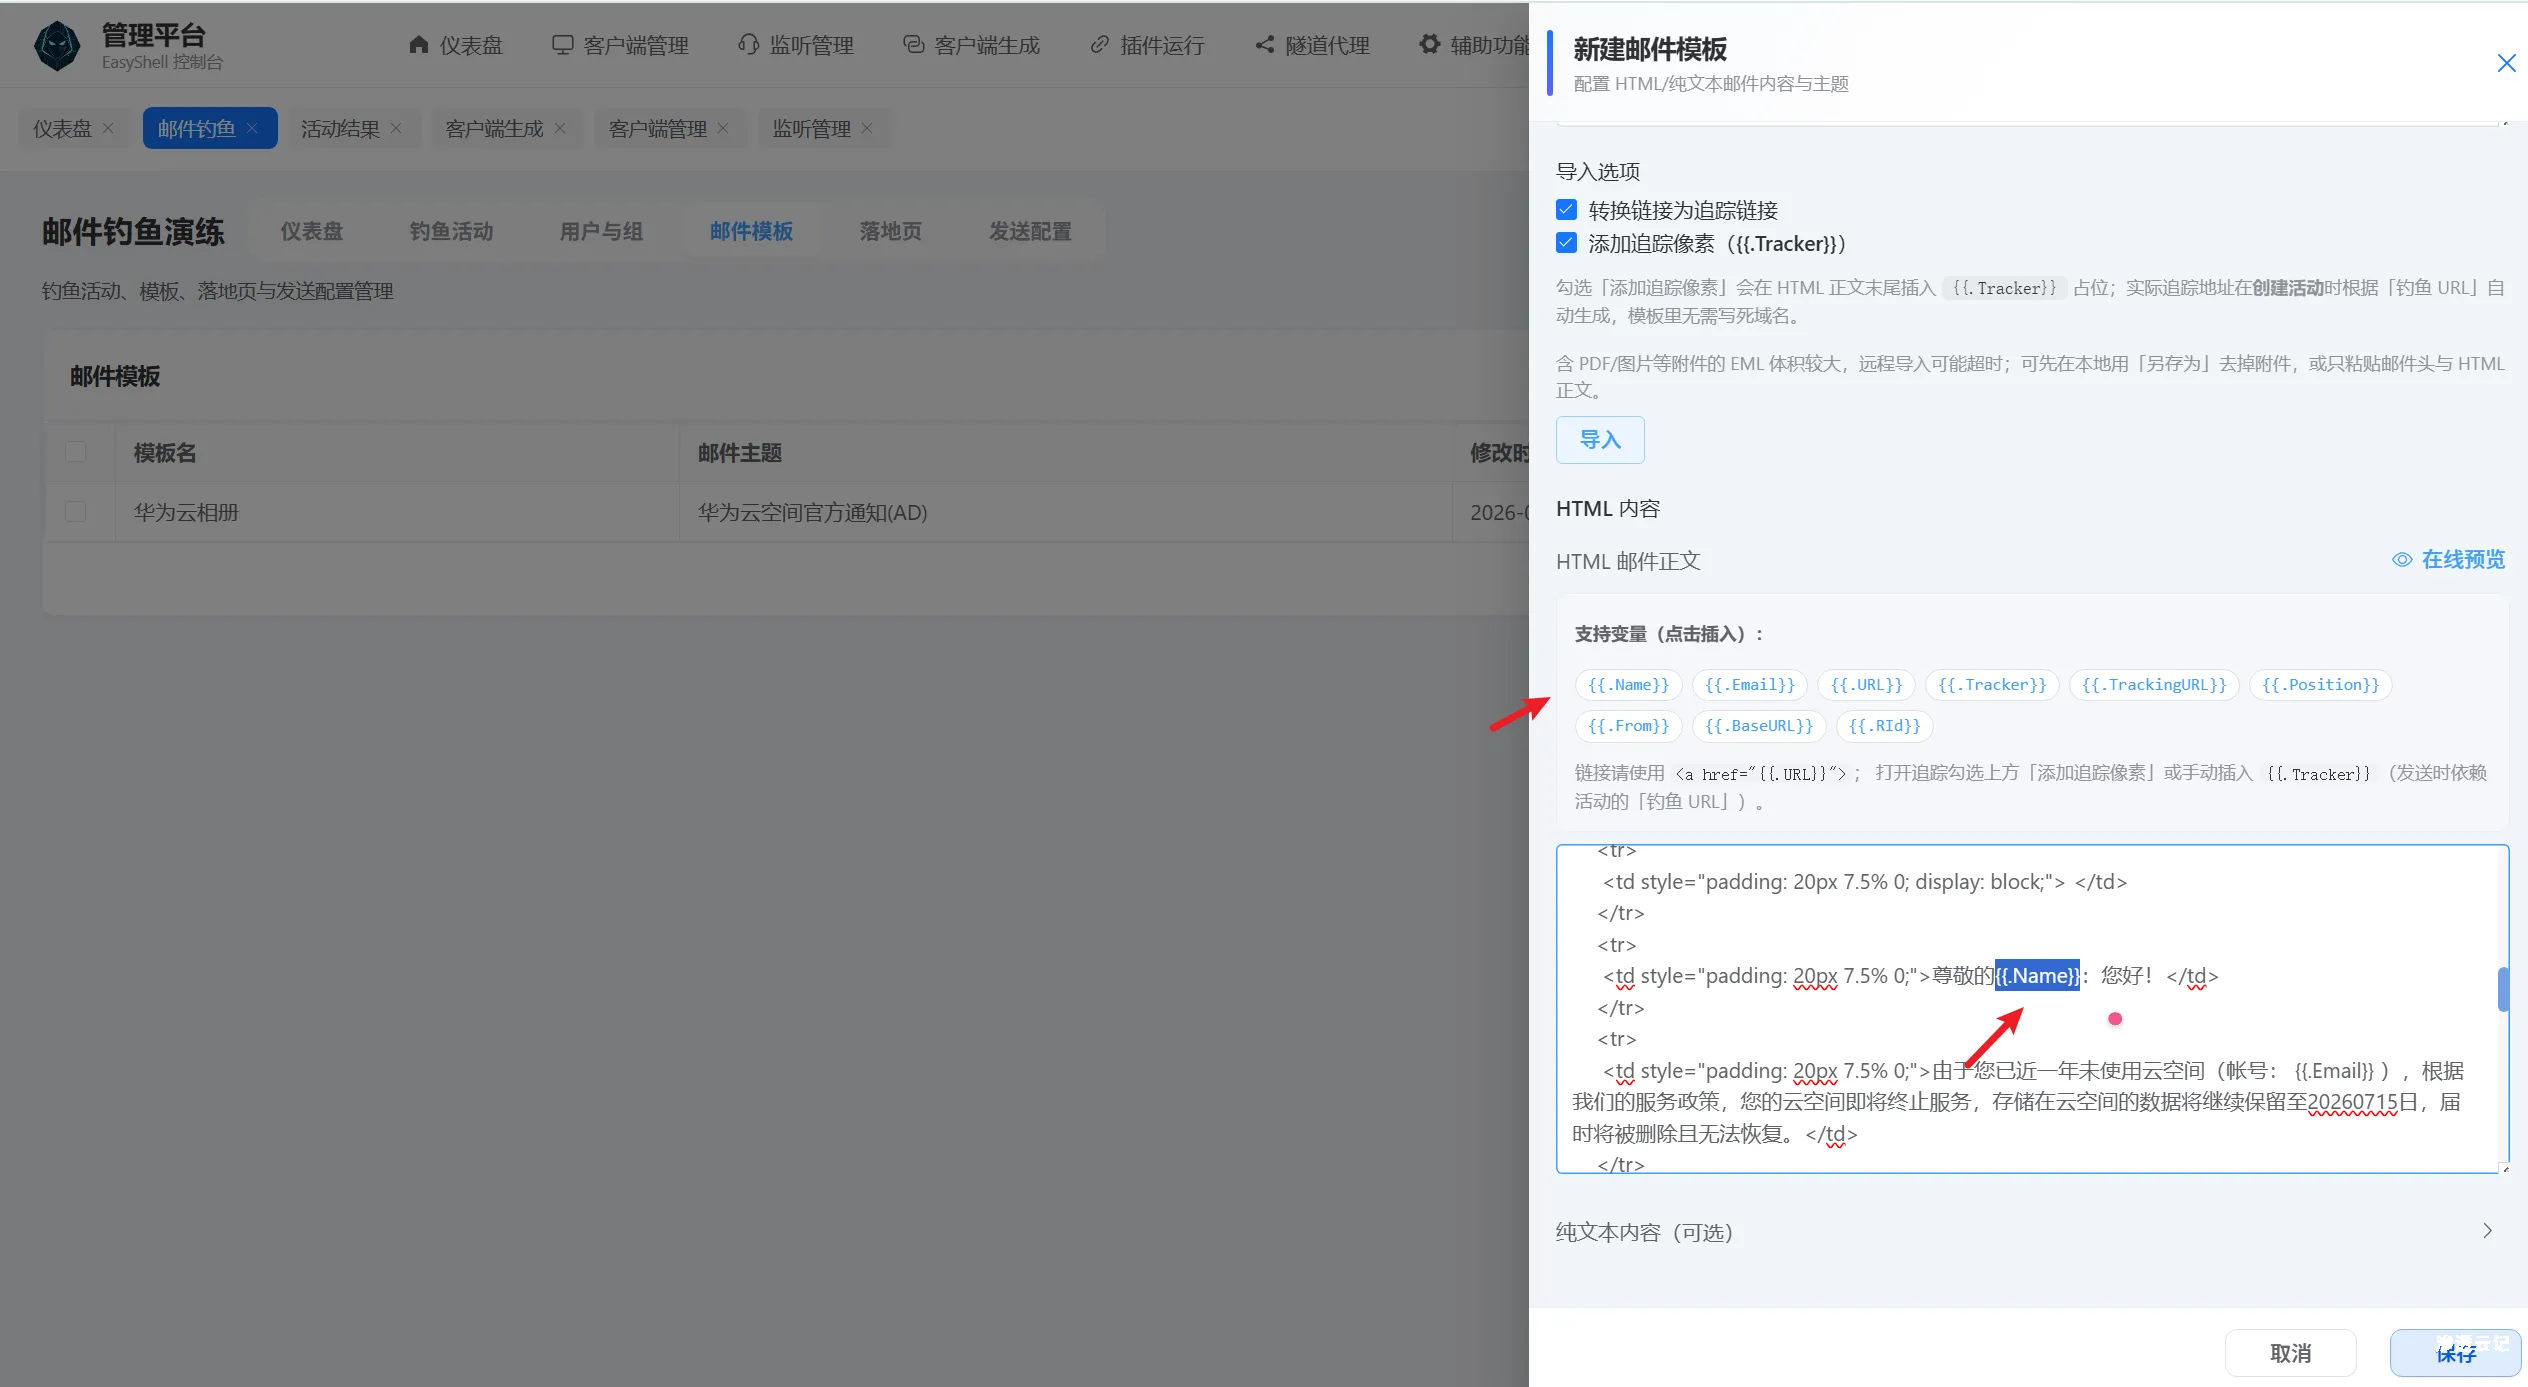
Task: Select the 发送配置 sub-tab
Action: click(x=1030, y=231)
